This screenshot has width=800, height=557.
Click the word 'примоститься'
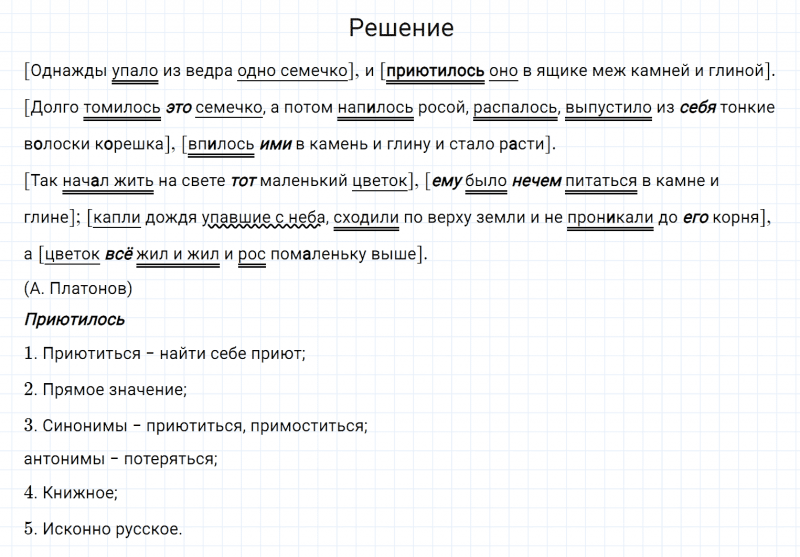(x=308, y=426)
